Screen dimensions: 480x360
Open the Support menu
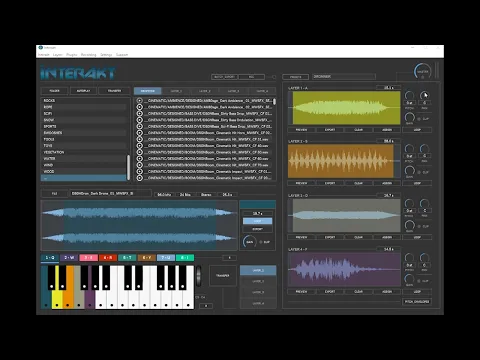(122, 55)
